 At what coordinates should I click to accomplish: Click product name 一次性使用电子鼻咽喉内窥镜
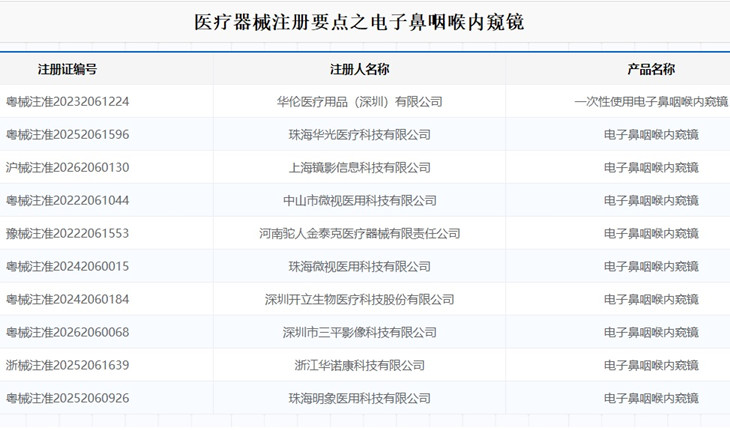click(651, 102)
